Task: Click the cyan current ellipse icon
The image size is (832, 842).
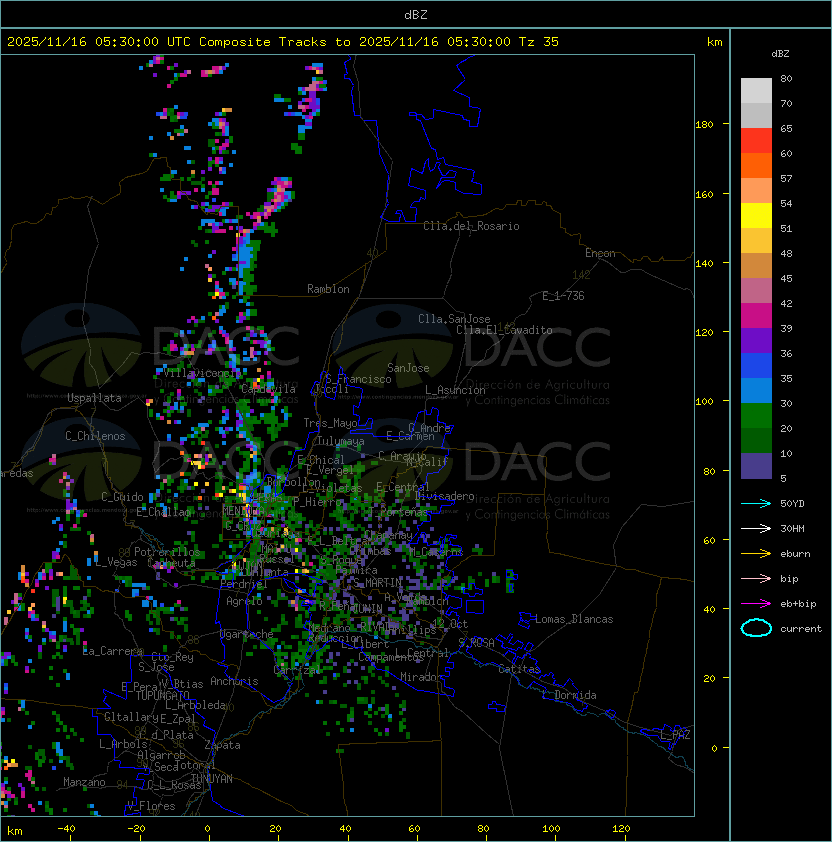Action: point(756,628)
